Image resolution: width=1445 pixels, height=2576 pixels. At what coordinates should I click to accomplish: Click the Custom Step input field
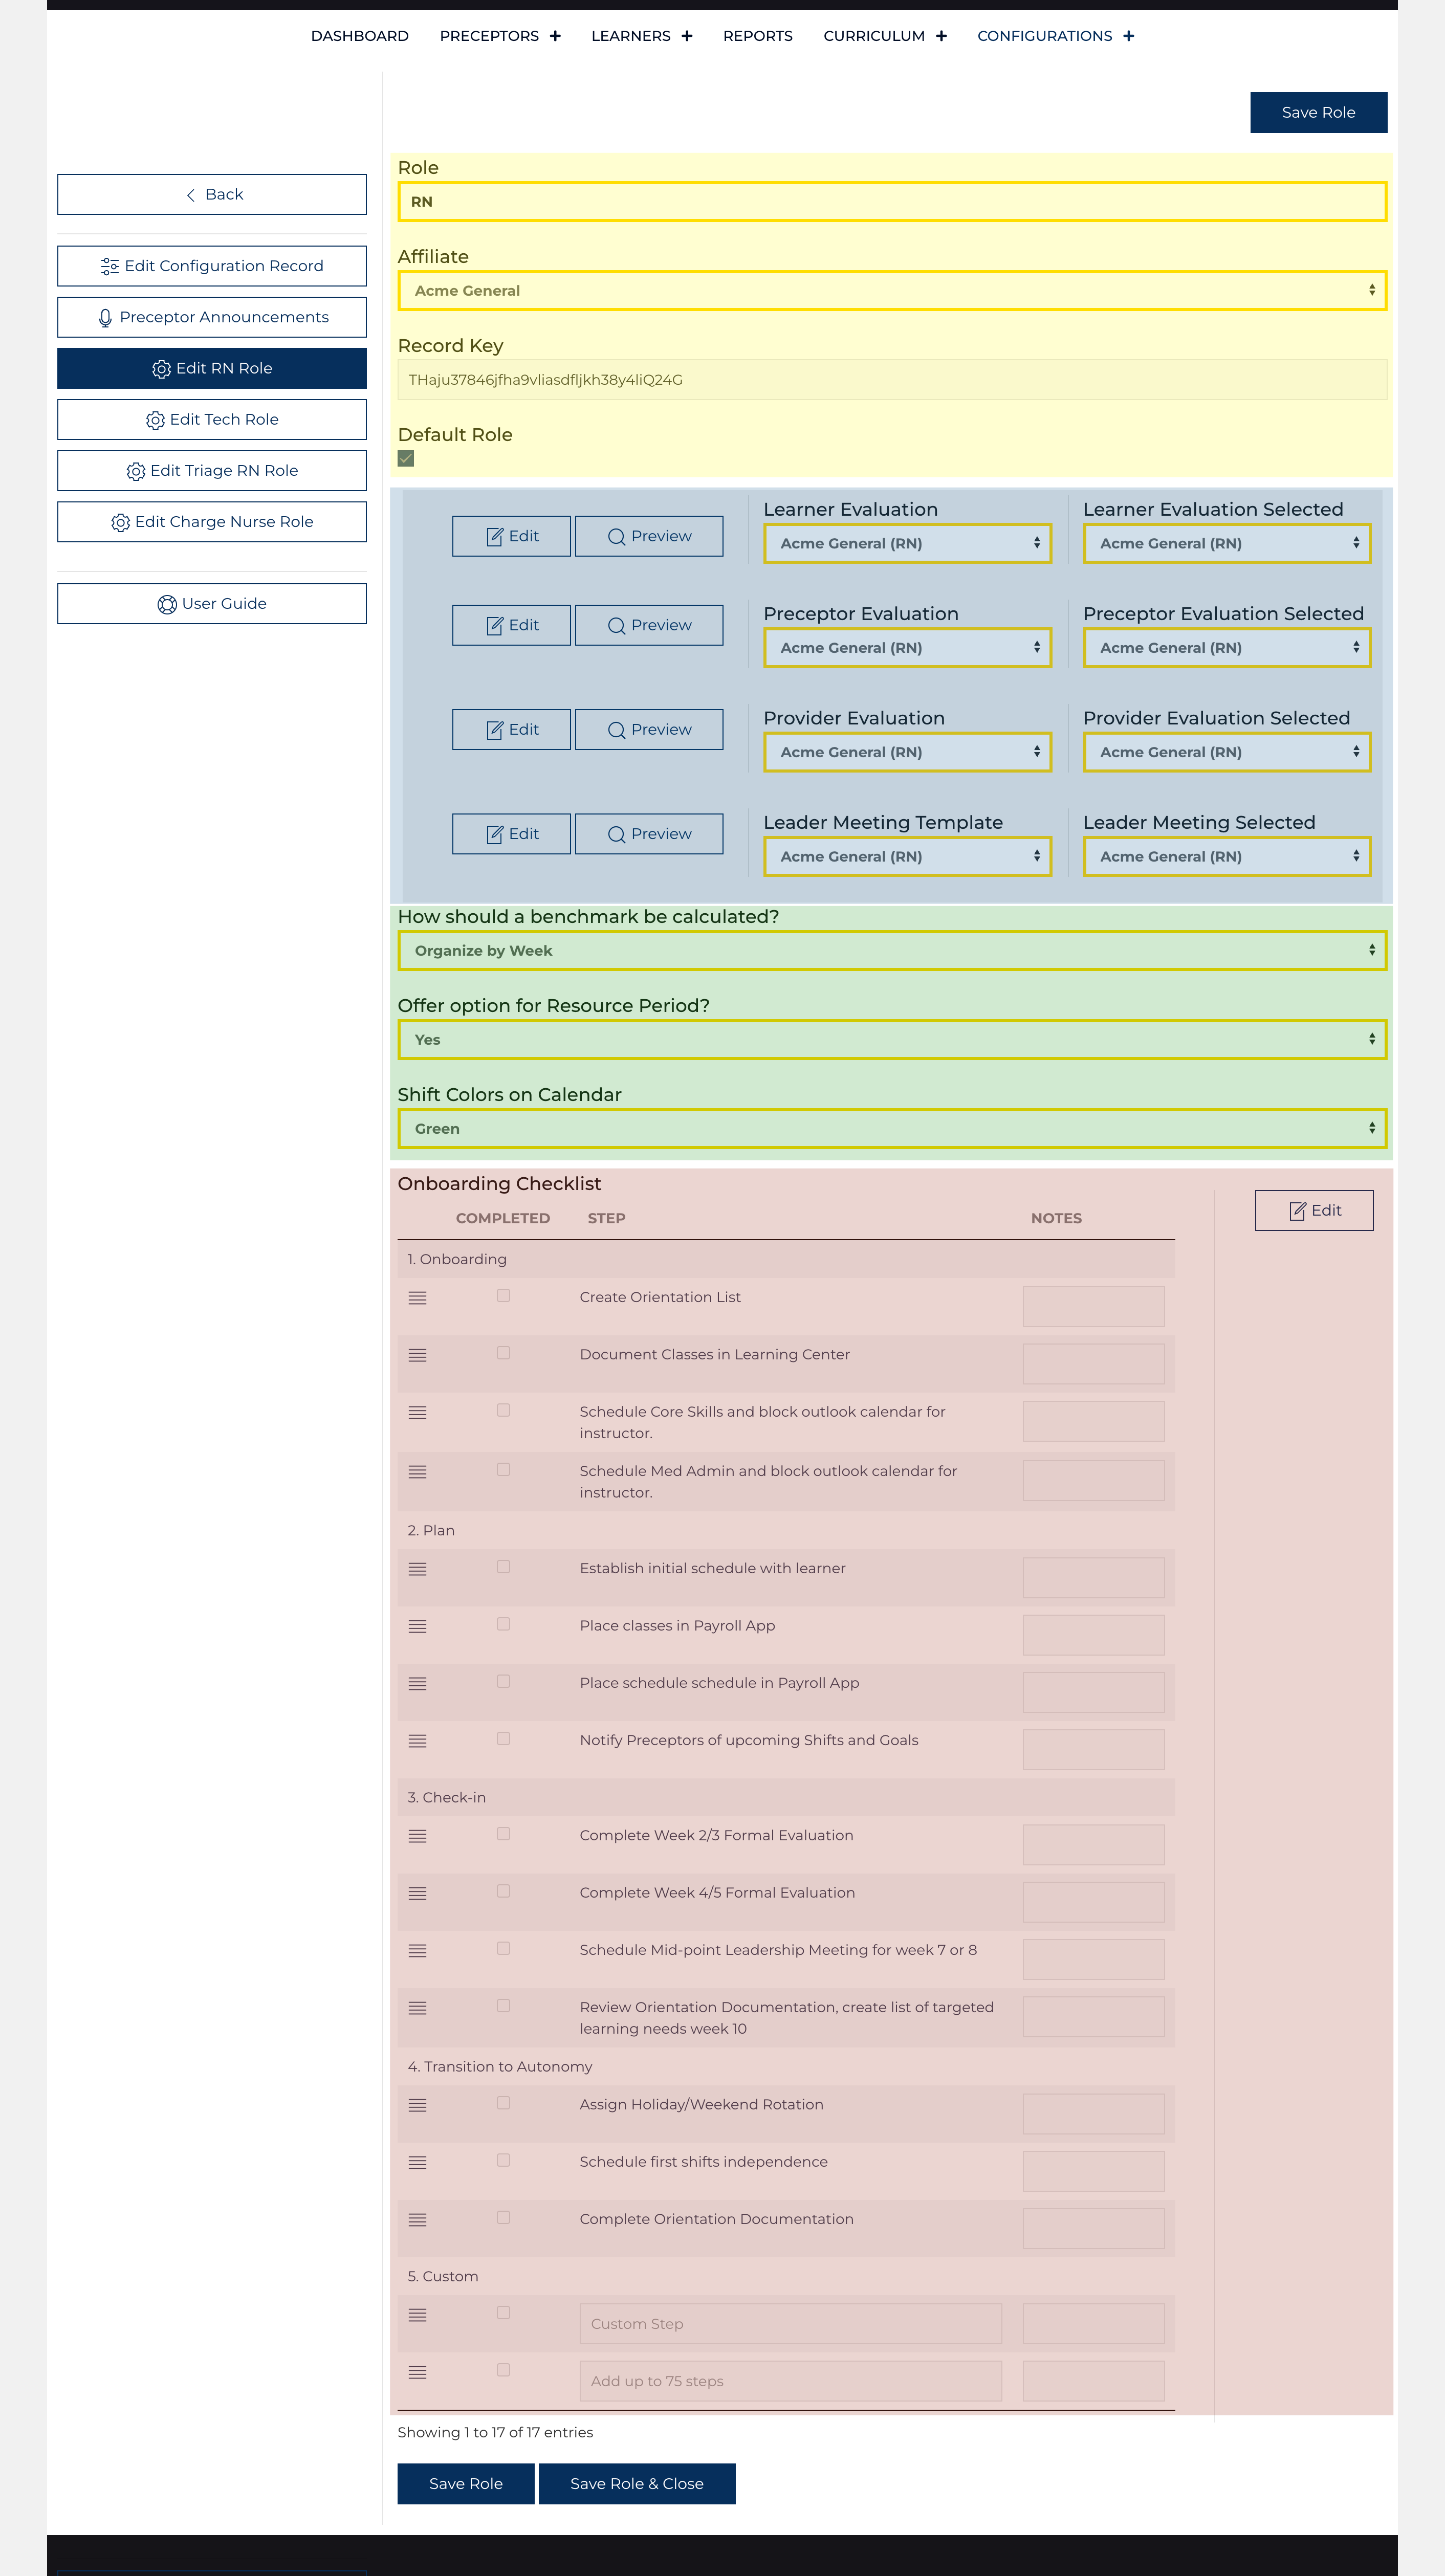[x=790, y=2324]
